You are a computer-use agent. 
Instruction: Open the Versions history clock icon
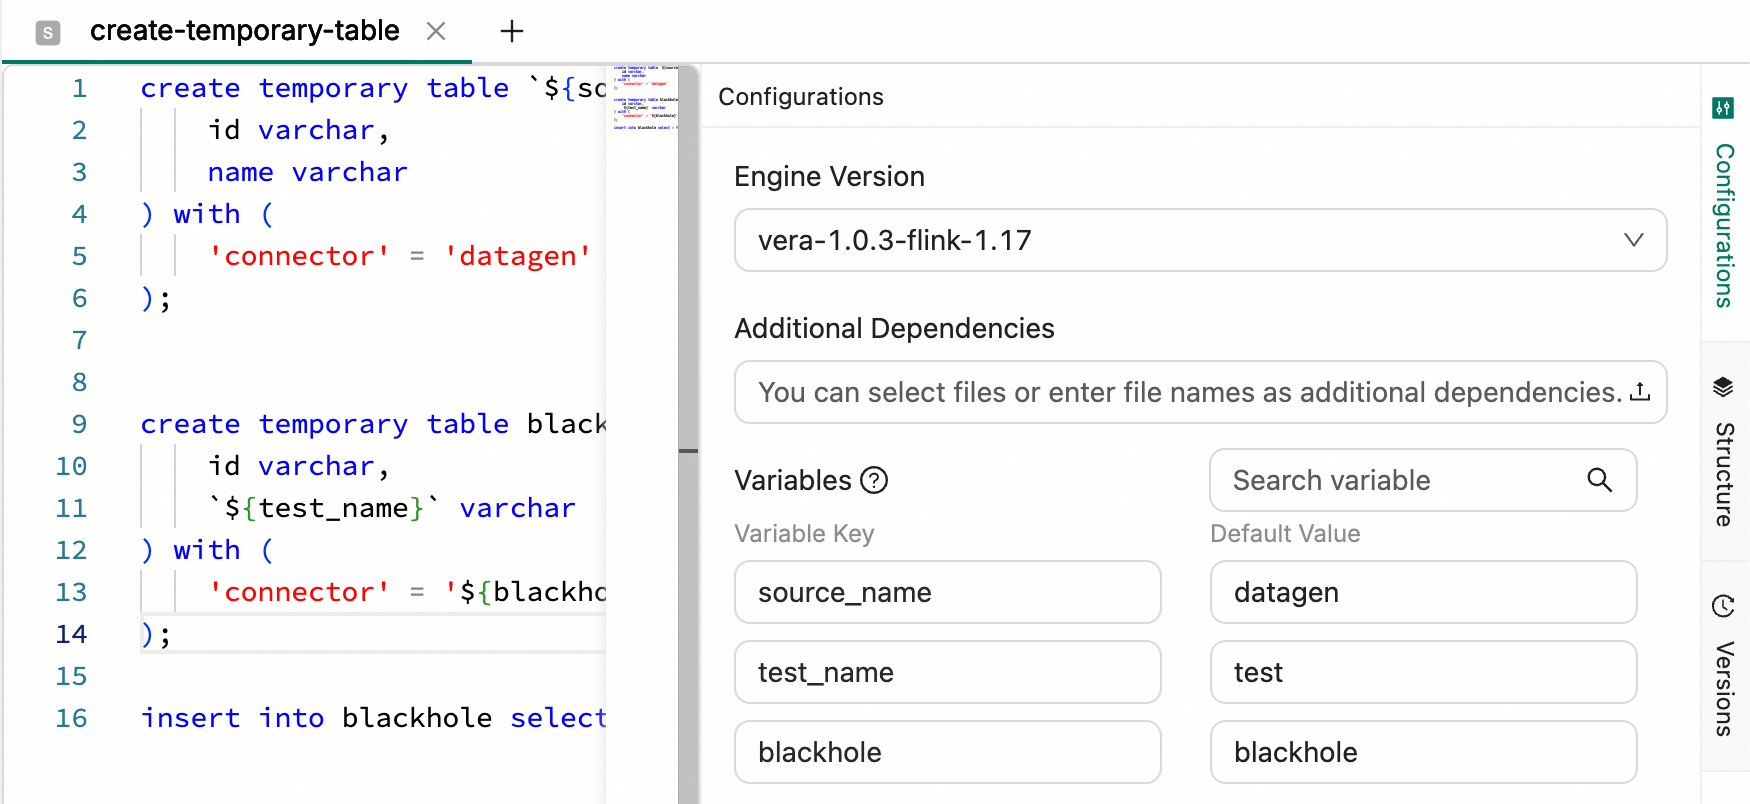click(1723, 606)
